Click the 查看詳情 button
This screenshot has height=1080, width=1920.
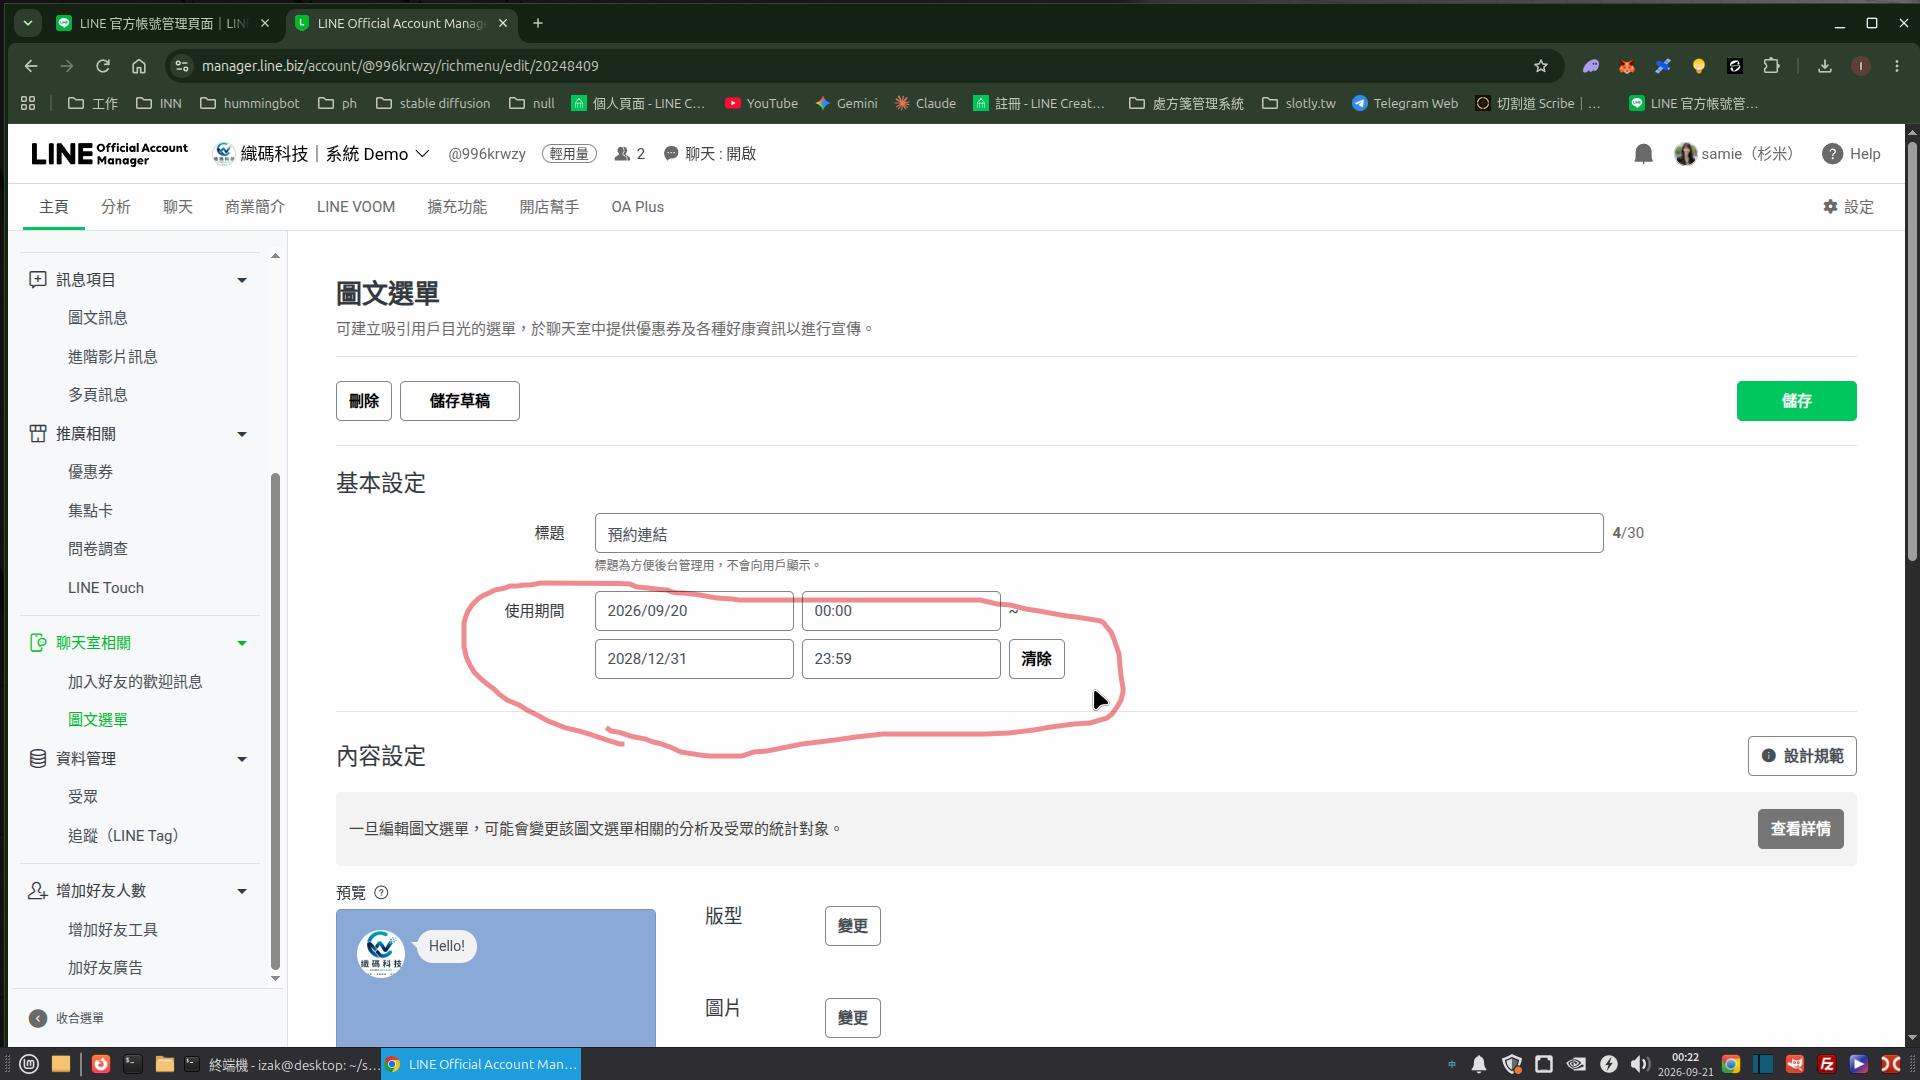(x=1801, y=829)
